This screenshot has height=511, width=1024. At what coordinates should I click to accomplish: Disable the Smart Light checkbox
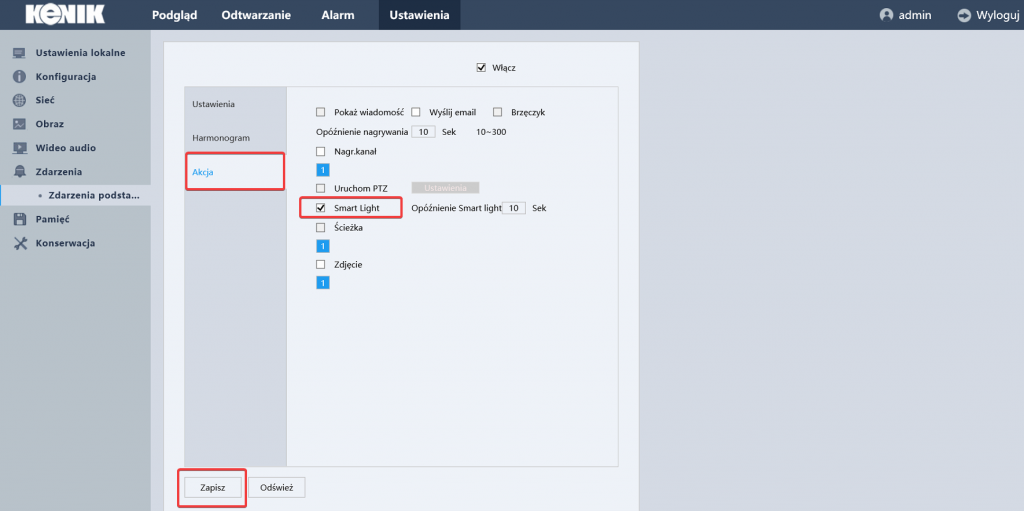[321, 208]
